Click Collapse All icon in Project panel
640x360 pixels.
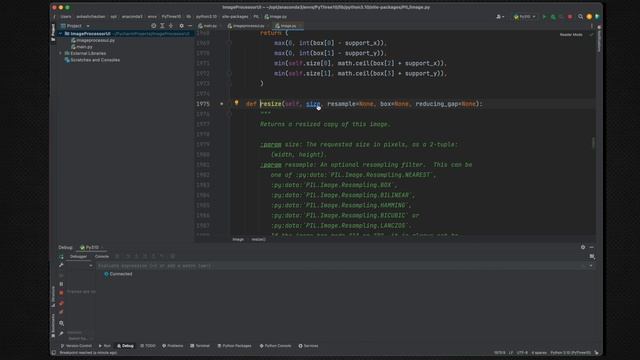pos(171,26)
